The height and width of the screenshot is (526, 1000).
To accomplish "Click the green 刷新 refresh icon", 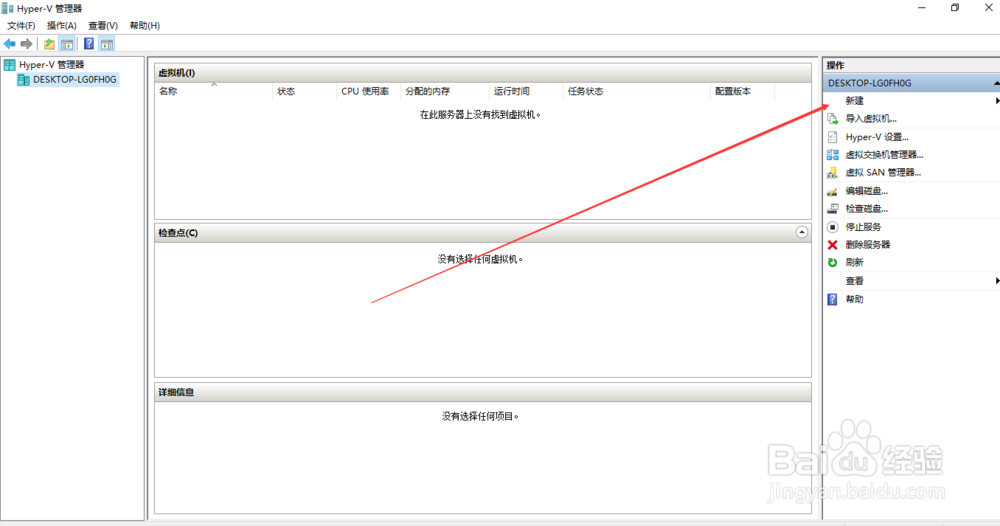I will (832, 263).
